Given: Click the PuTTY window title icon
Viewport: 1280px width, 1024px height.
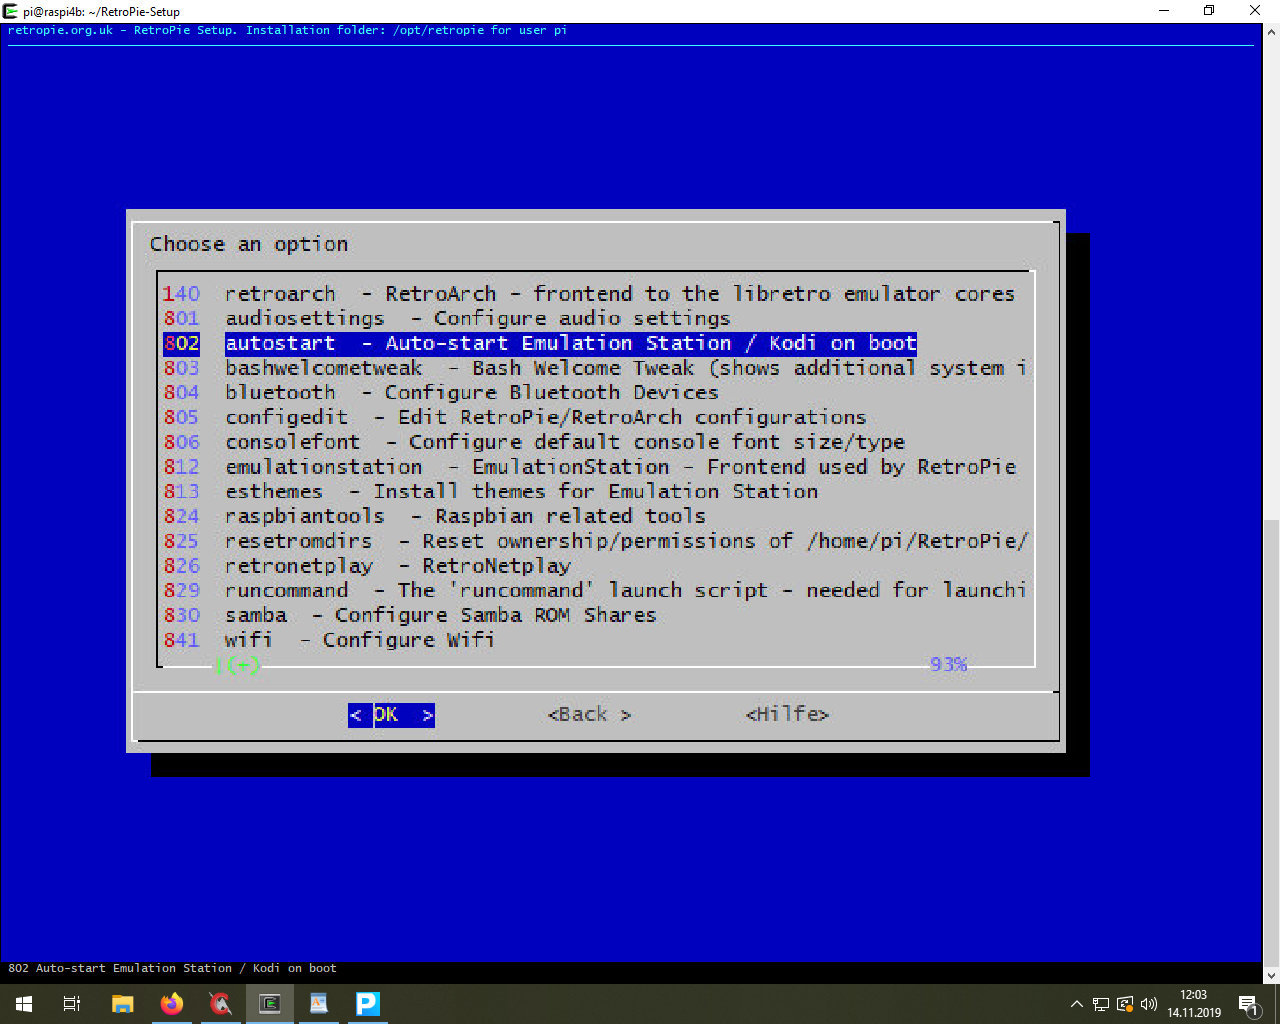Looking at the screenshot, I should point(11,11).
